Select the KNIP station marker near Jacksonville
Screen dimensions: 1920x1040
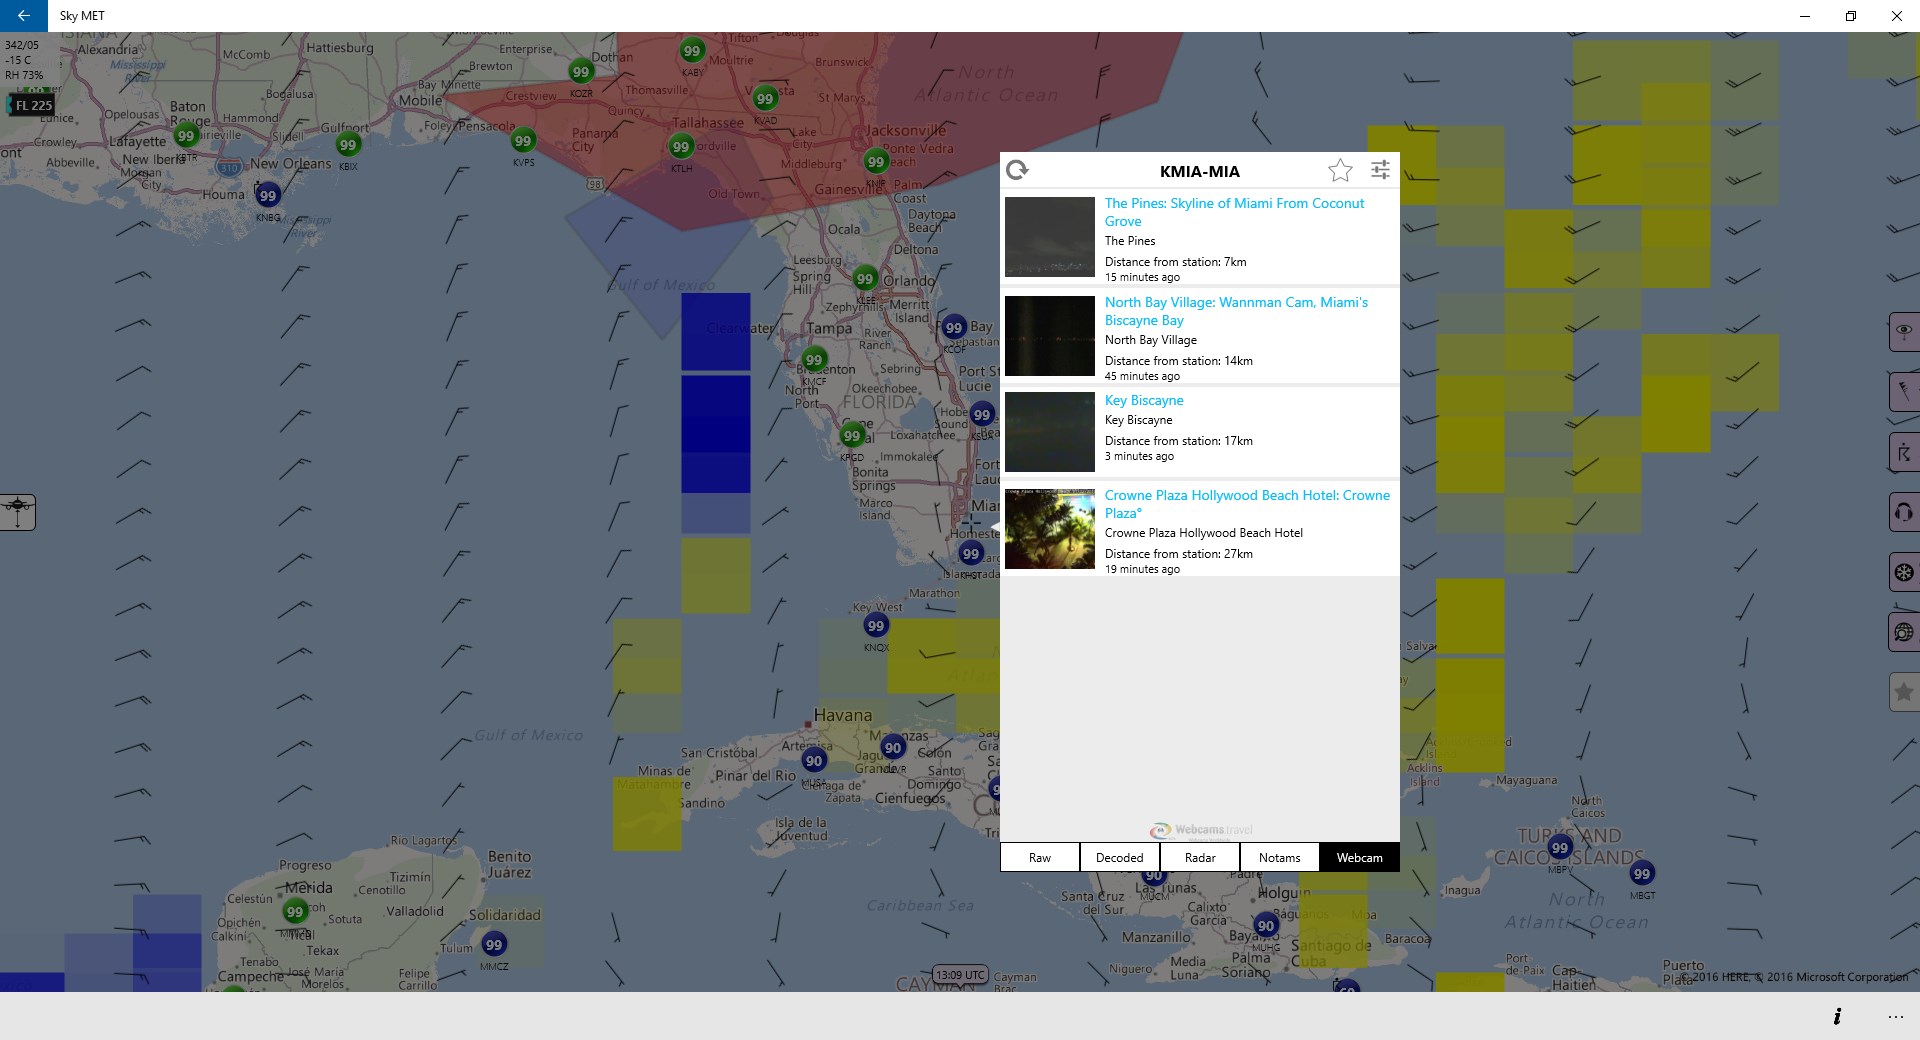[x=876, y=162]
